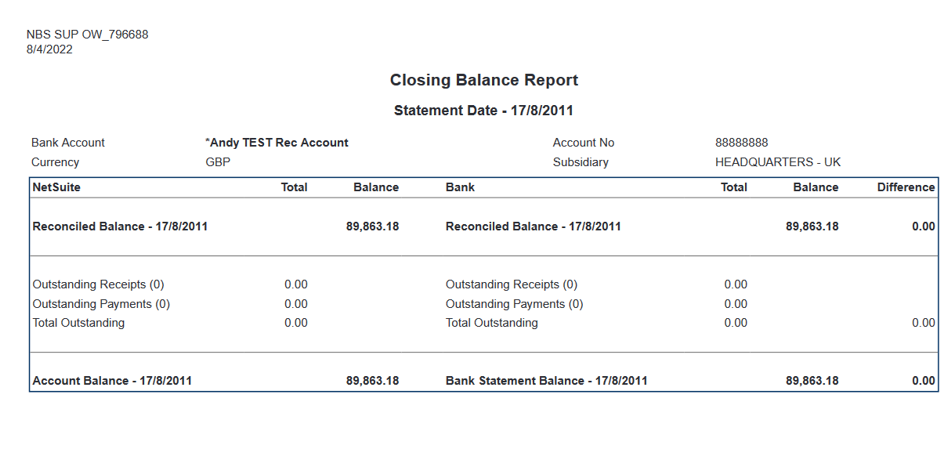The width and height of the screenshot is (951, 451).
Task: Click the *Andy TEST Rec Account name
Action: (276, 143)
